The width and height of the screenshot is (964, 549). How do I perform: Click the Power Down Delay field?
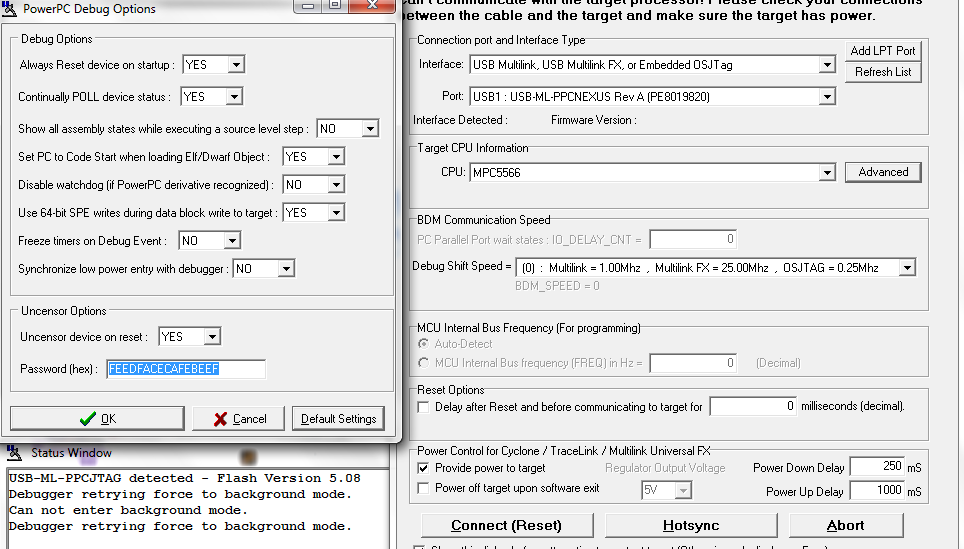(x=877, y=467)
